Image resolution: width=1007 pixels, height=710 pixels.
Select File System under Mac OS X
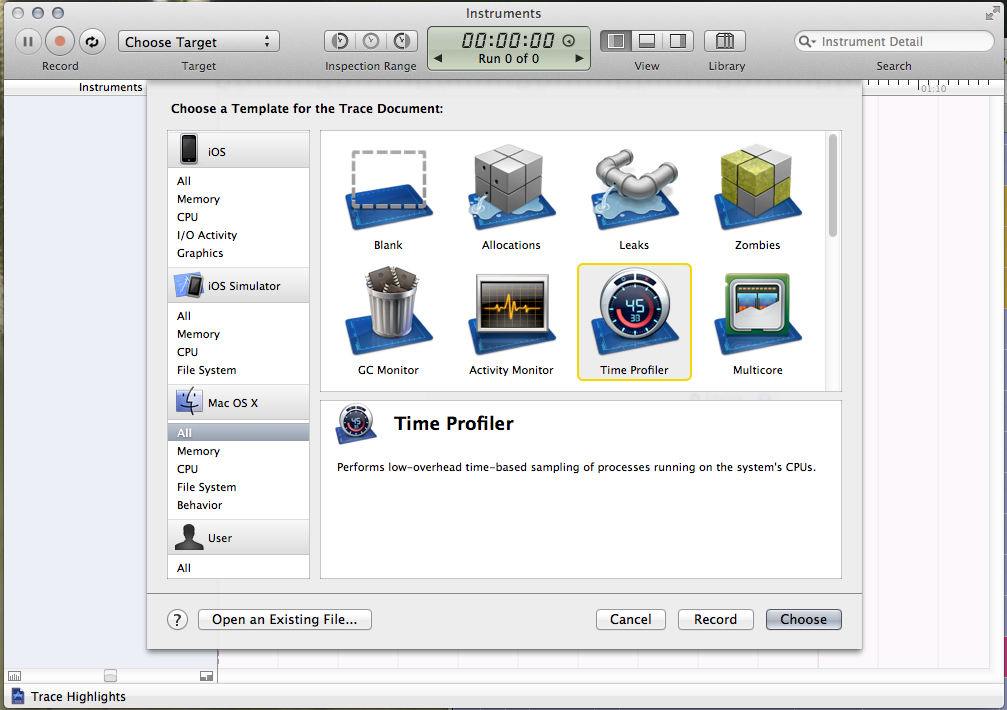click(x=206, y=487)
